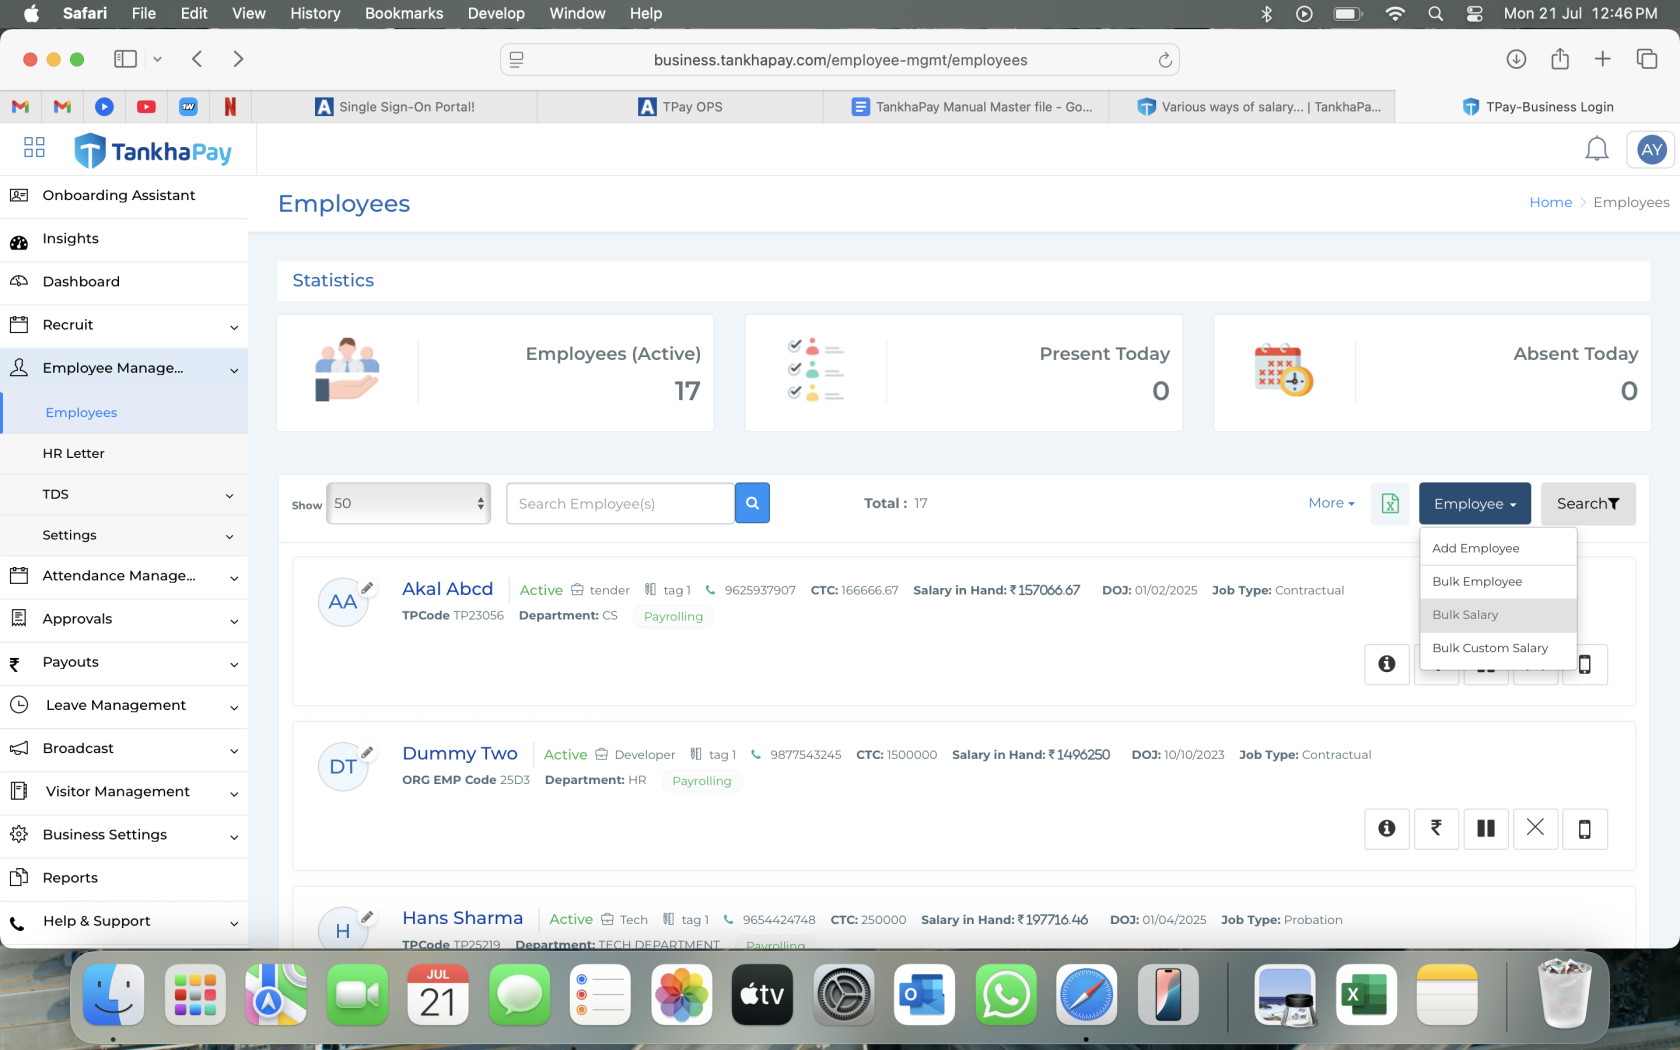Viewport: 1680px width, 1050px height.
Task: Open the Develop menu in the menu bar
Action: (496, 13)
